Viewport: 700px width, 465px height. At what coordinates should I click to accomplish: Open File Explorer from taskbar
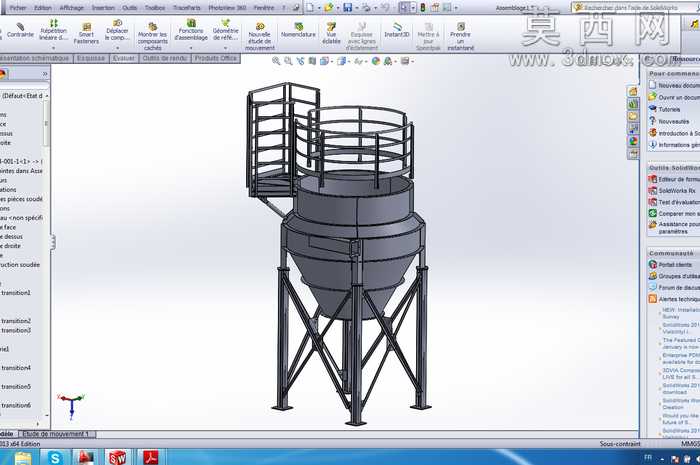click(x=22, y=457)
